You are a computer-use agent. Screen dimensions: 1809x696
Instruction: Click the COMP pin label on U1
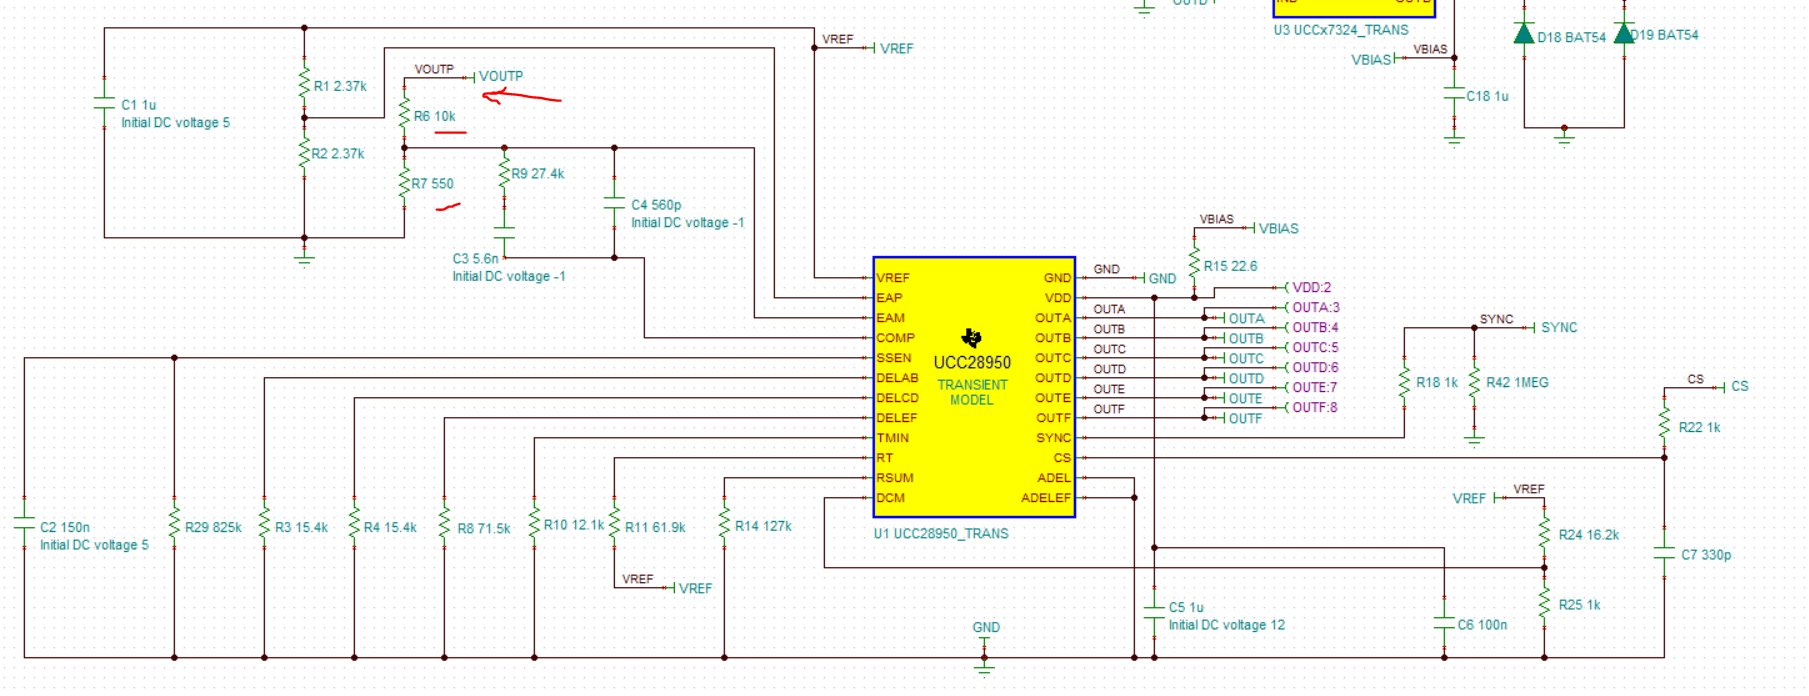(895, 337)
